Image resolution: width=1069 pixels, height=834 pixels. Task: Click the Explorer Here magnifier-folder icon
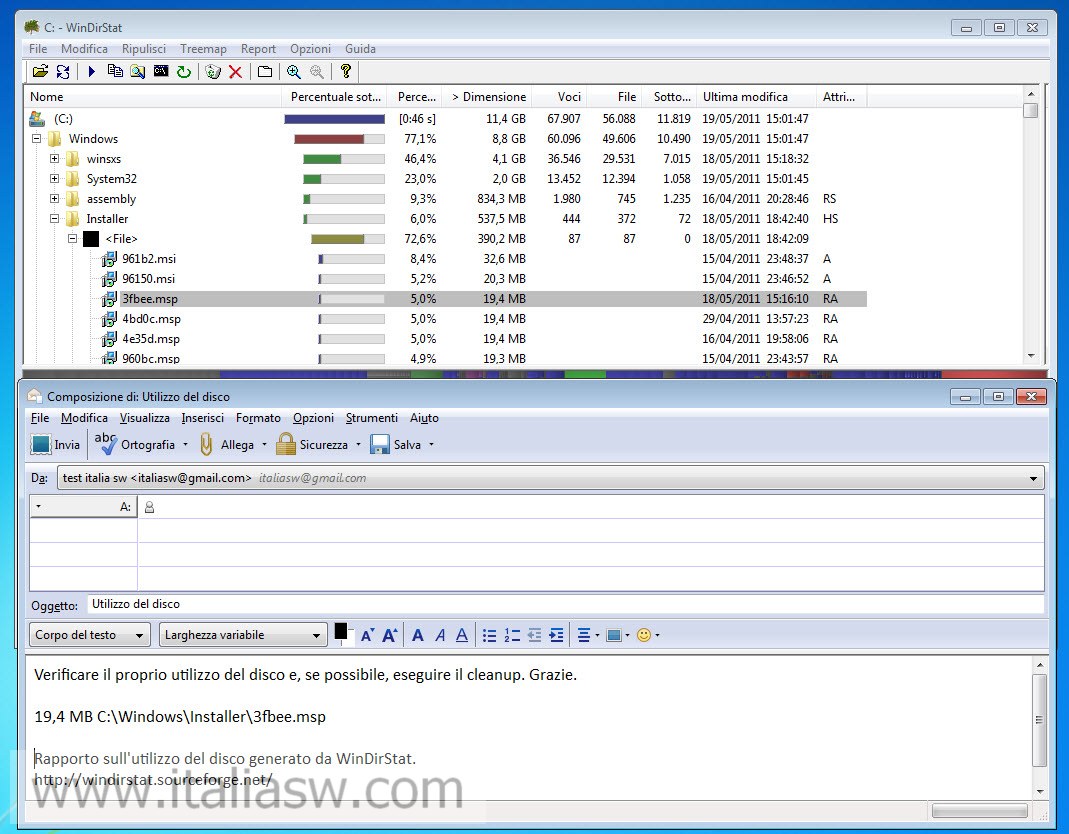(x=138, y=71)
